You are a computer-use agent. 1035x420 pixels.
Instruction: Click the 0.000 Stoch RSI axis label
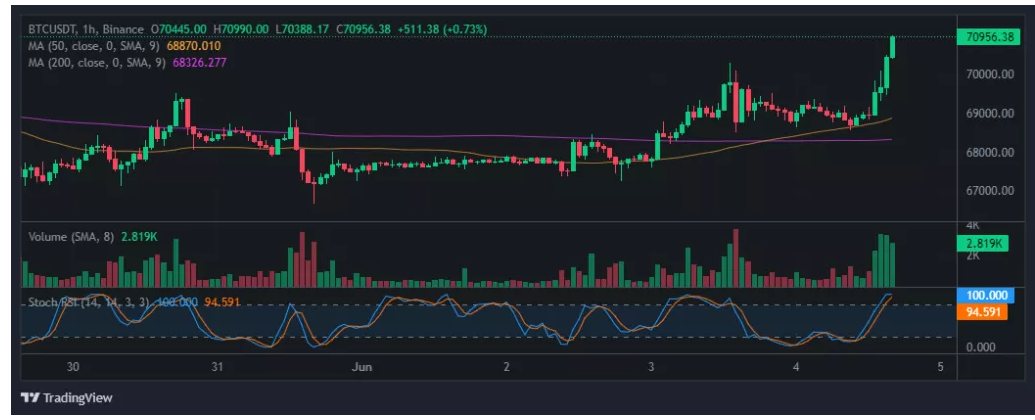coord(981,348)
